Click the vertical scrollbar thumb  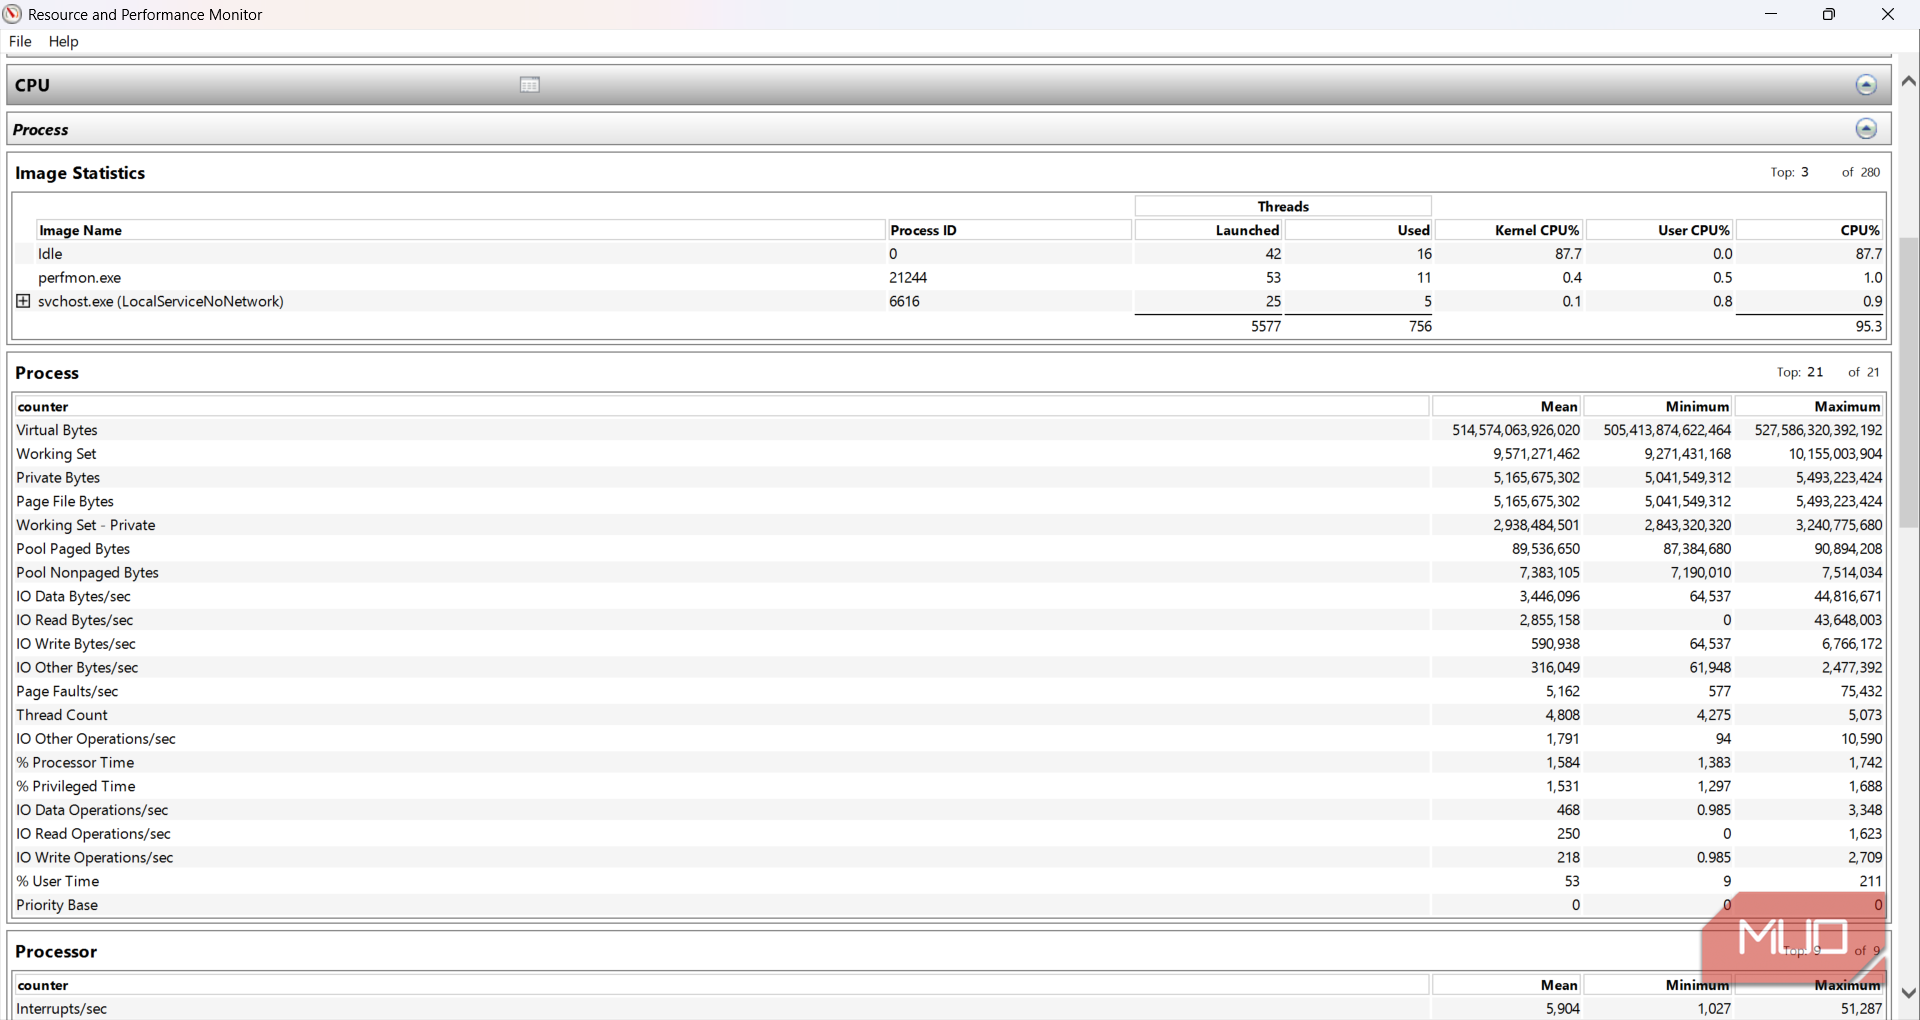pyautogui.click(x=1908, y=382)
